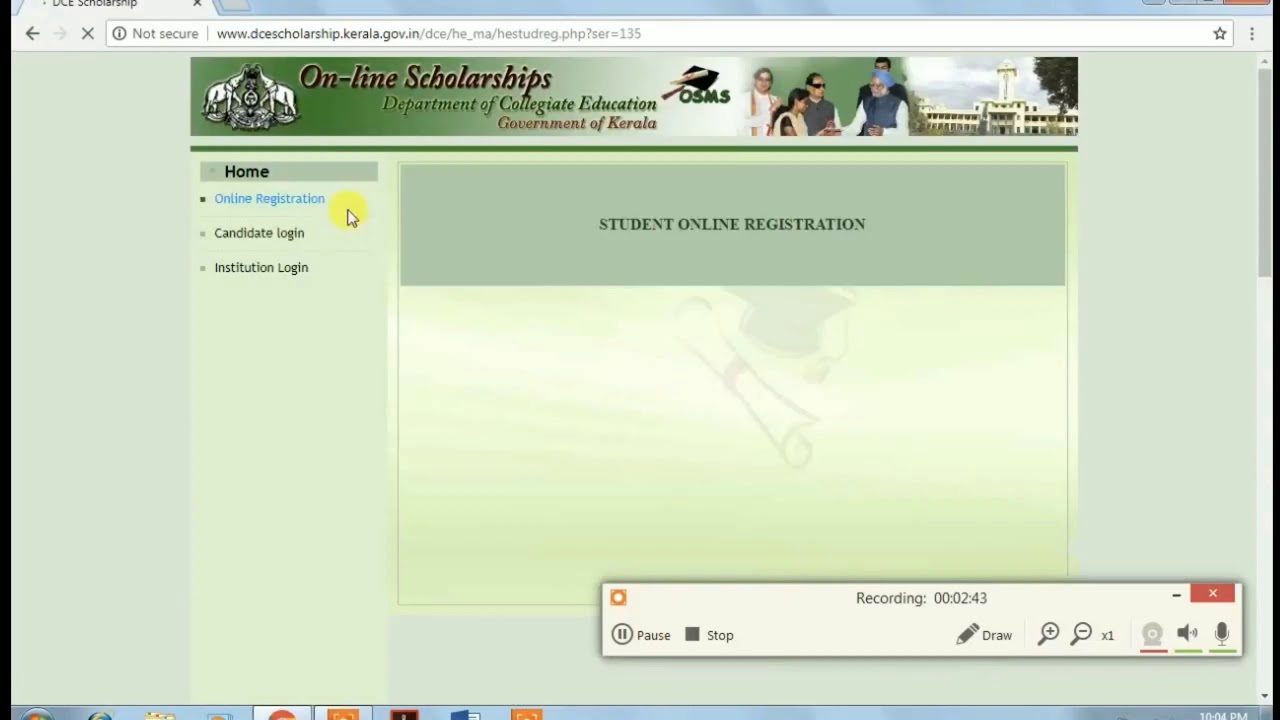The image size is (1280, 720).
Task: Pause the screen recording
Action: click(641, 635)
